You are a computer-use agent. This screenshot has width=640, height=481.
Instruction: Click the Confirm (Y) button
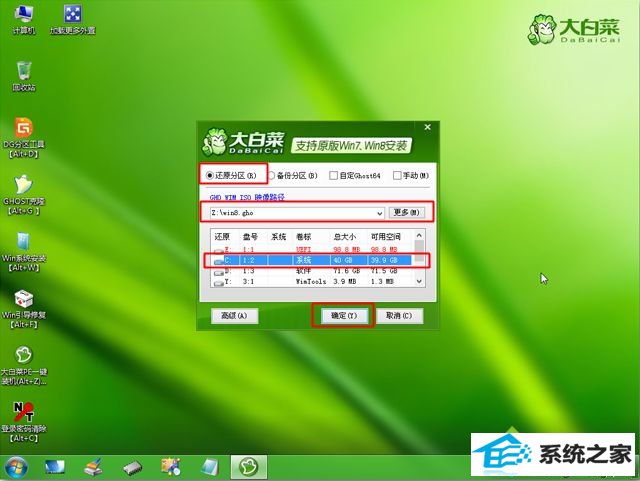[344, 316]
